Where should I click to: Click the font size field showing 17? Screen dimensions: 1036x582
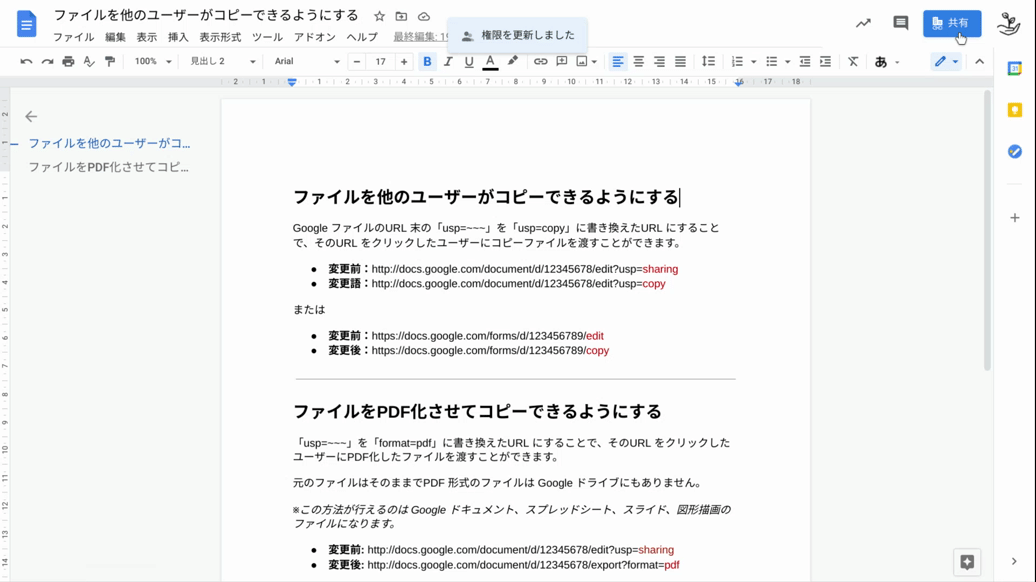click(x=381, y=61)
